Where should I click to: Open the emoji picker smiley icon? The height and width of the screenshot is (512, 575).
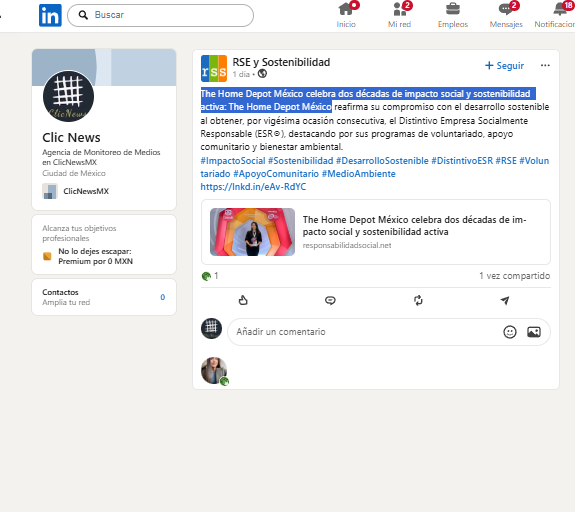510,332
